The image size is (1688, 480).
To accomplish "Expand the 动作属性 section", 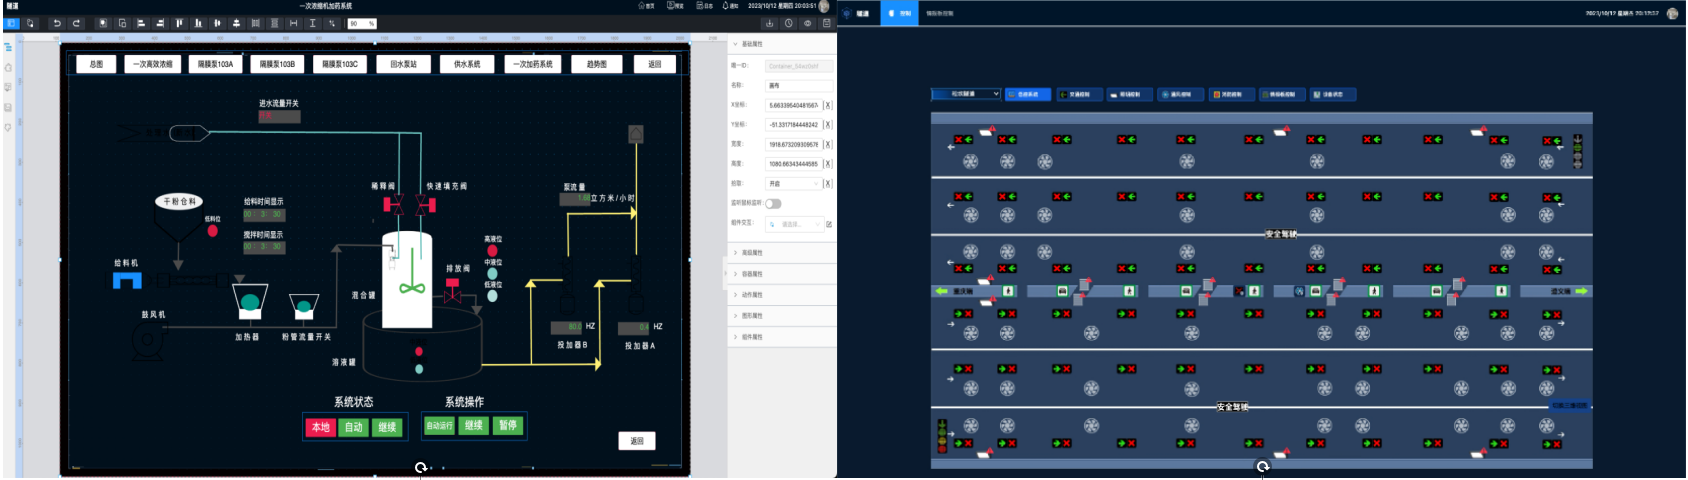I will coord(752,295).
